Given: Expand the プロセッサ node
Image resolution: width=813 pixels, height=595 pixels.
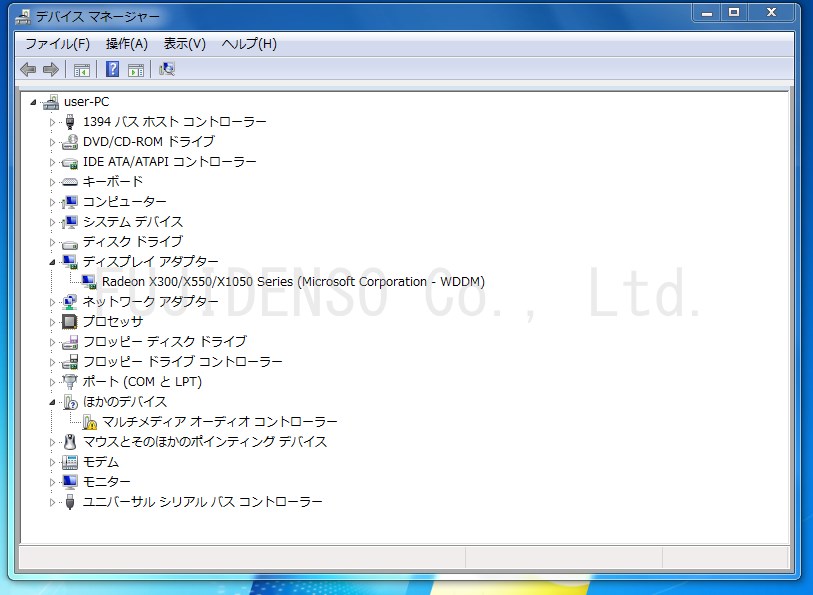Looking at the screenshot, I should tap(52, 322).
